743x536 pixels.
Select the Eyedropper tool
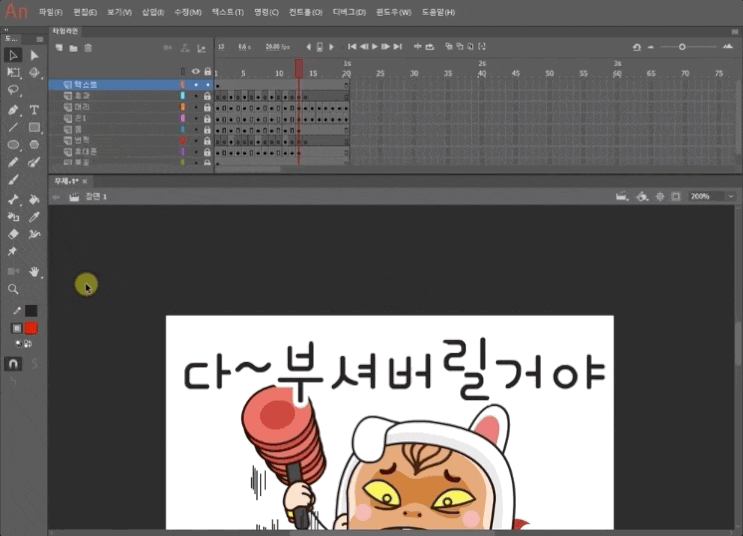coord(34,217)
